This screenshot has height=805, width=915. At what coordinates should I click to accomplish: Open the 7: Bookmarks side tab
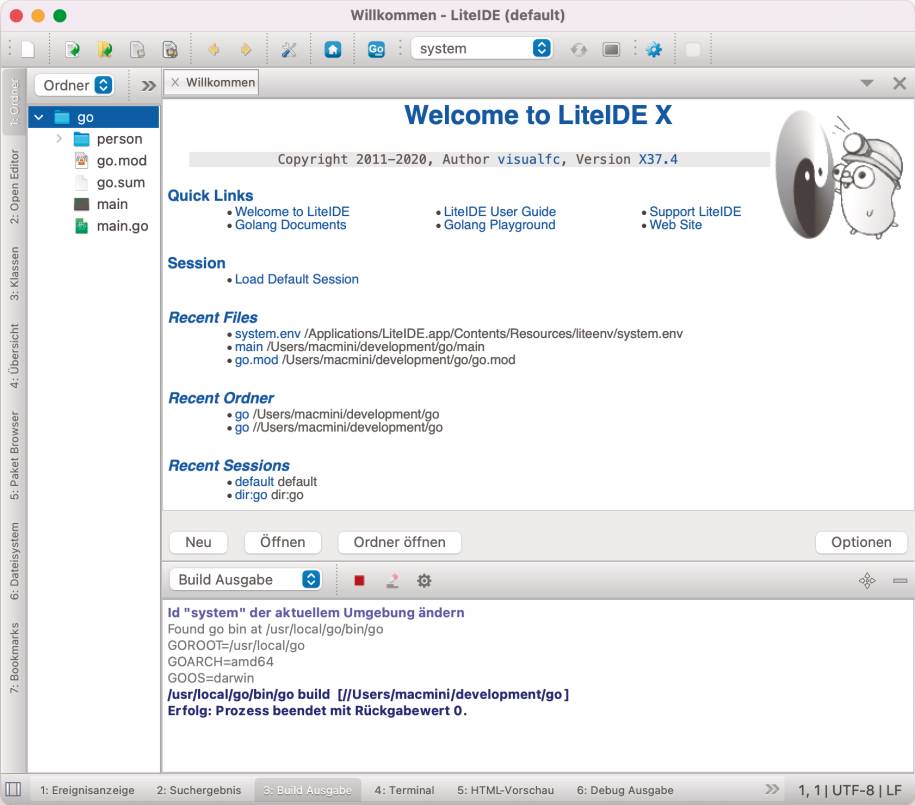coord(14,658)
